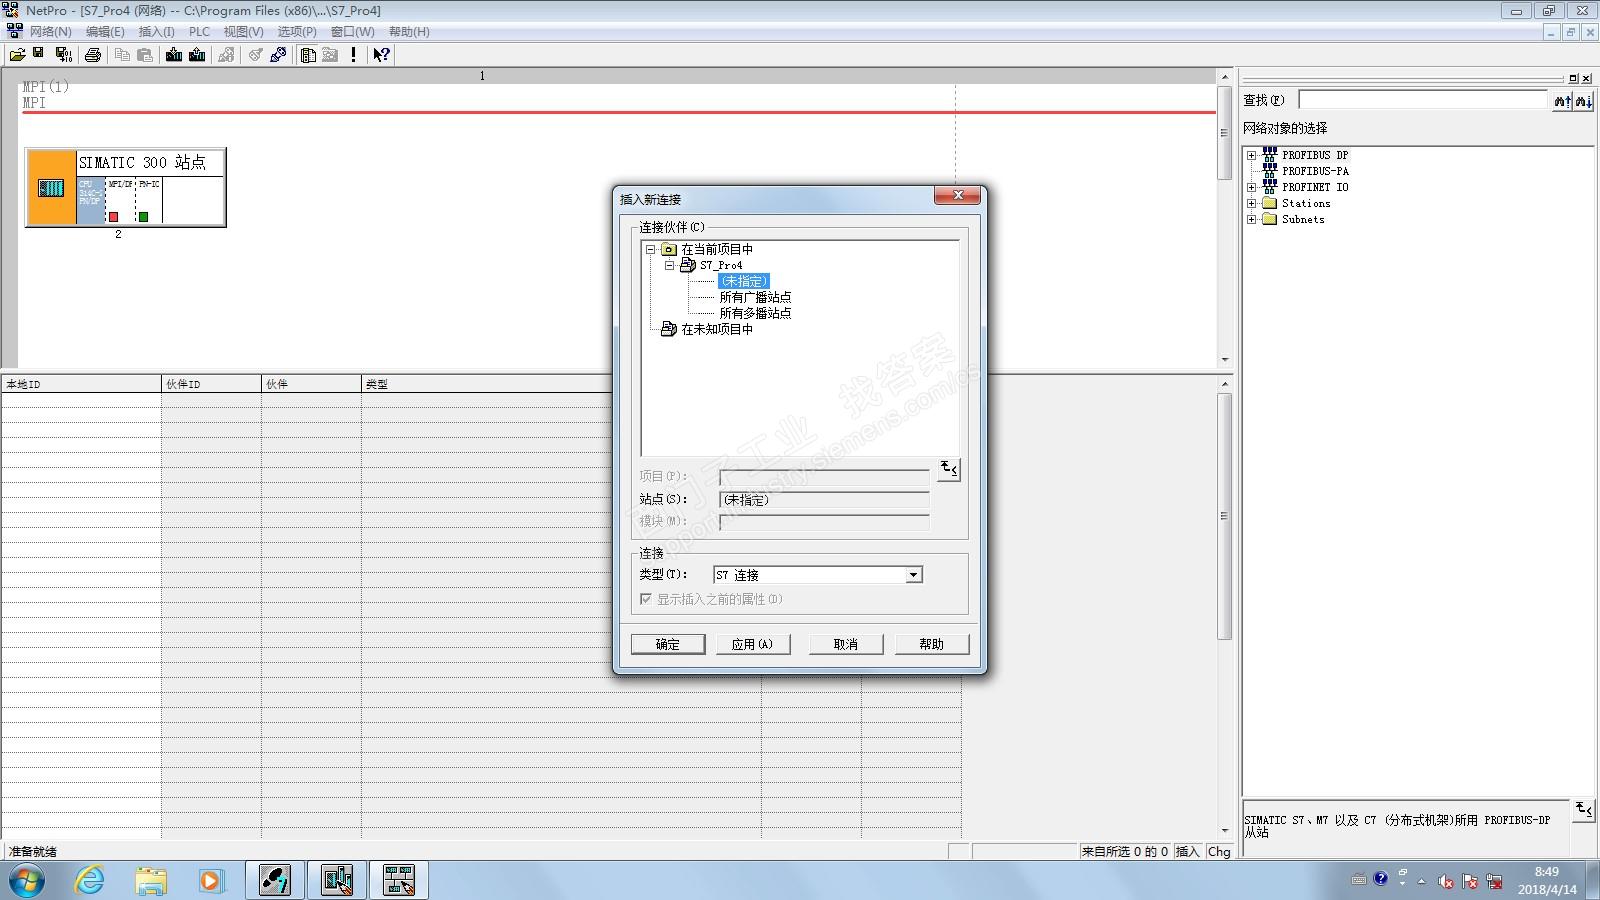Expand the Stations catalog folder

pyautogui.click(x=1251, y=203)
